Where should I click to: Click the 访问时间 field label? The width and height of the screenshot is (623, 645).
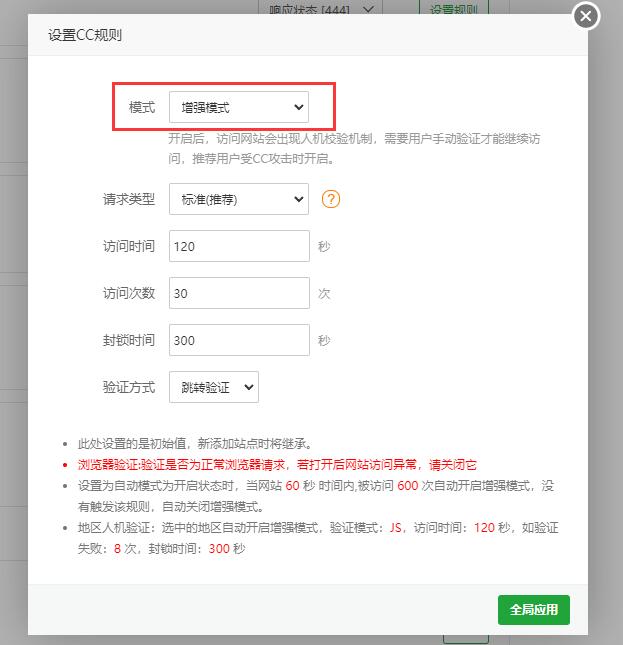[129, 246]
